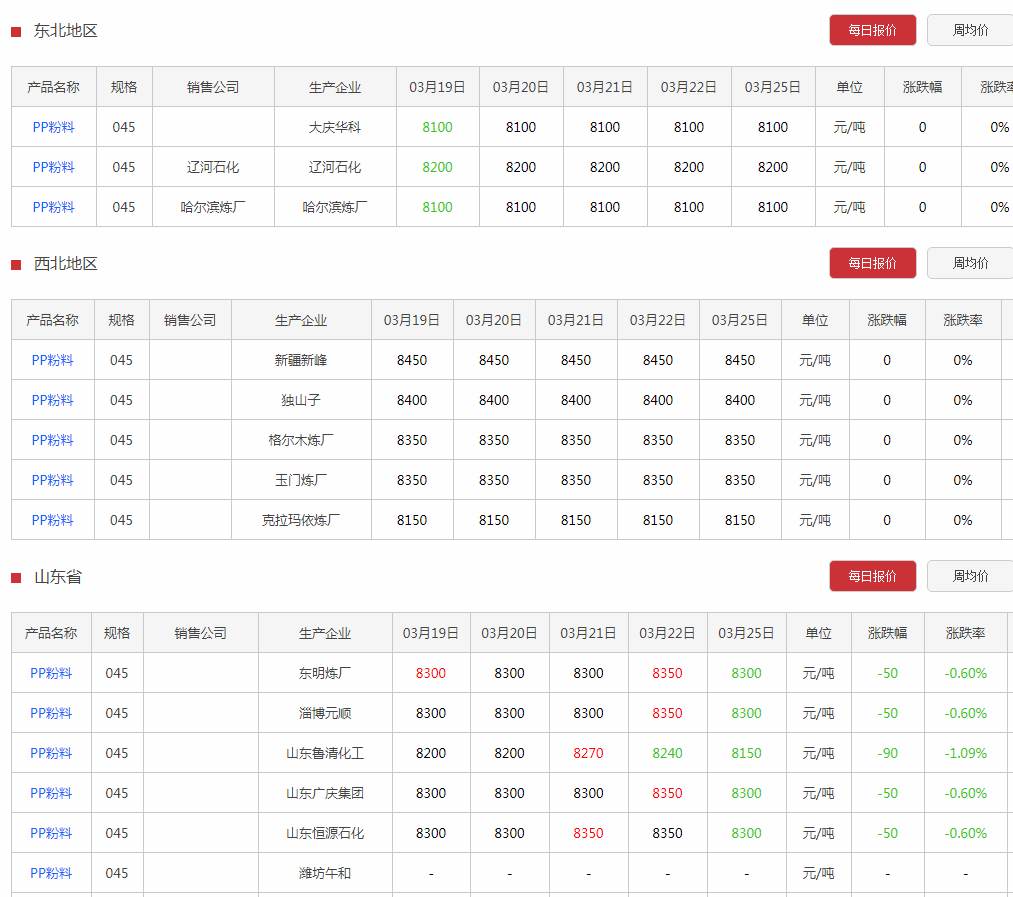This screenshot has width=1013, height=897.
Task: Open PP粉料 link in 玉门炼厂 row
Action: pos(52,480)
